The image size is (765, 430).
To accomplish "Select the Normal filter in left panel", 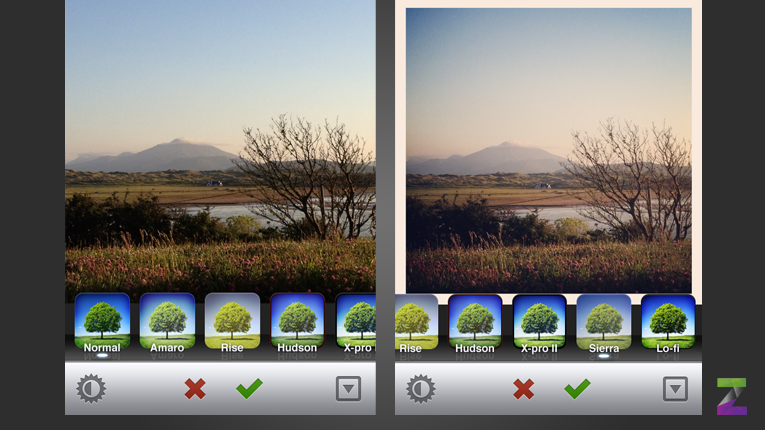I will pyautogui.click(x=102, y=323).
